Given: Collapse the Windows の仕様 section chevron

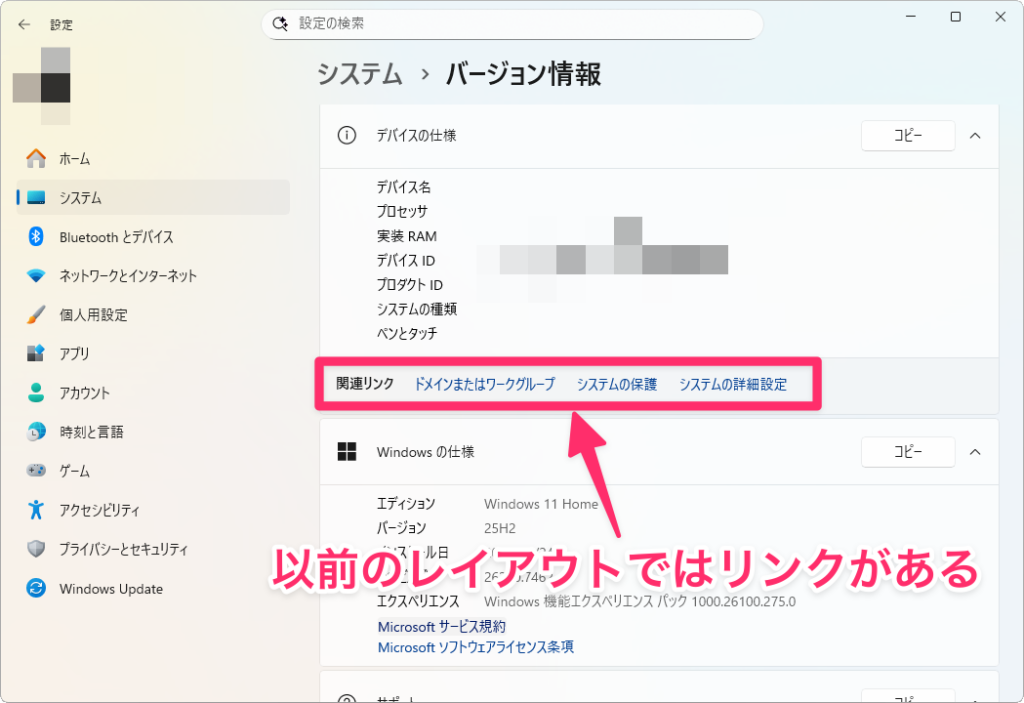Looking at the screenshot, I should (975, 452).
